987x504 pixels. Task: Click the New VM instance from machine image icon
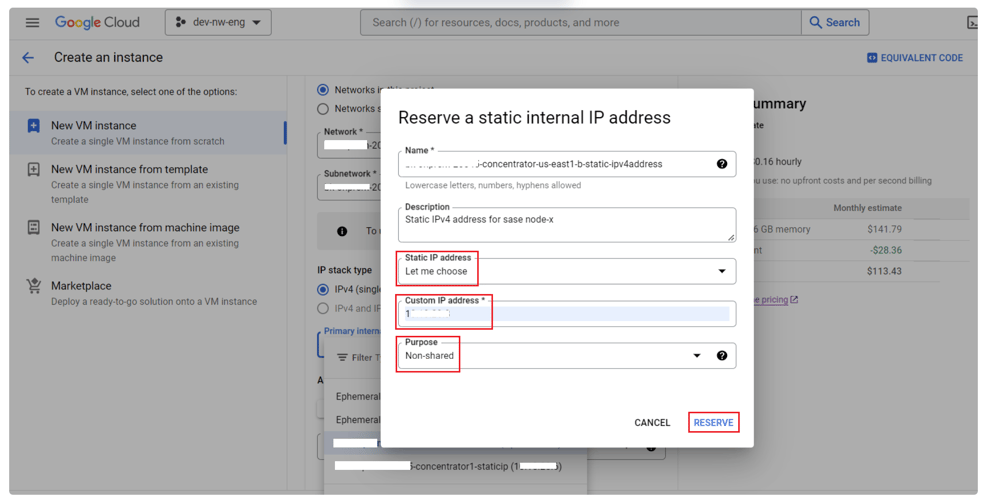tap(34, 228)
